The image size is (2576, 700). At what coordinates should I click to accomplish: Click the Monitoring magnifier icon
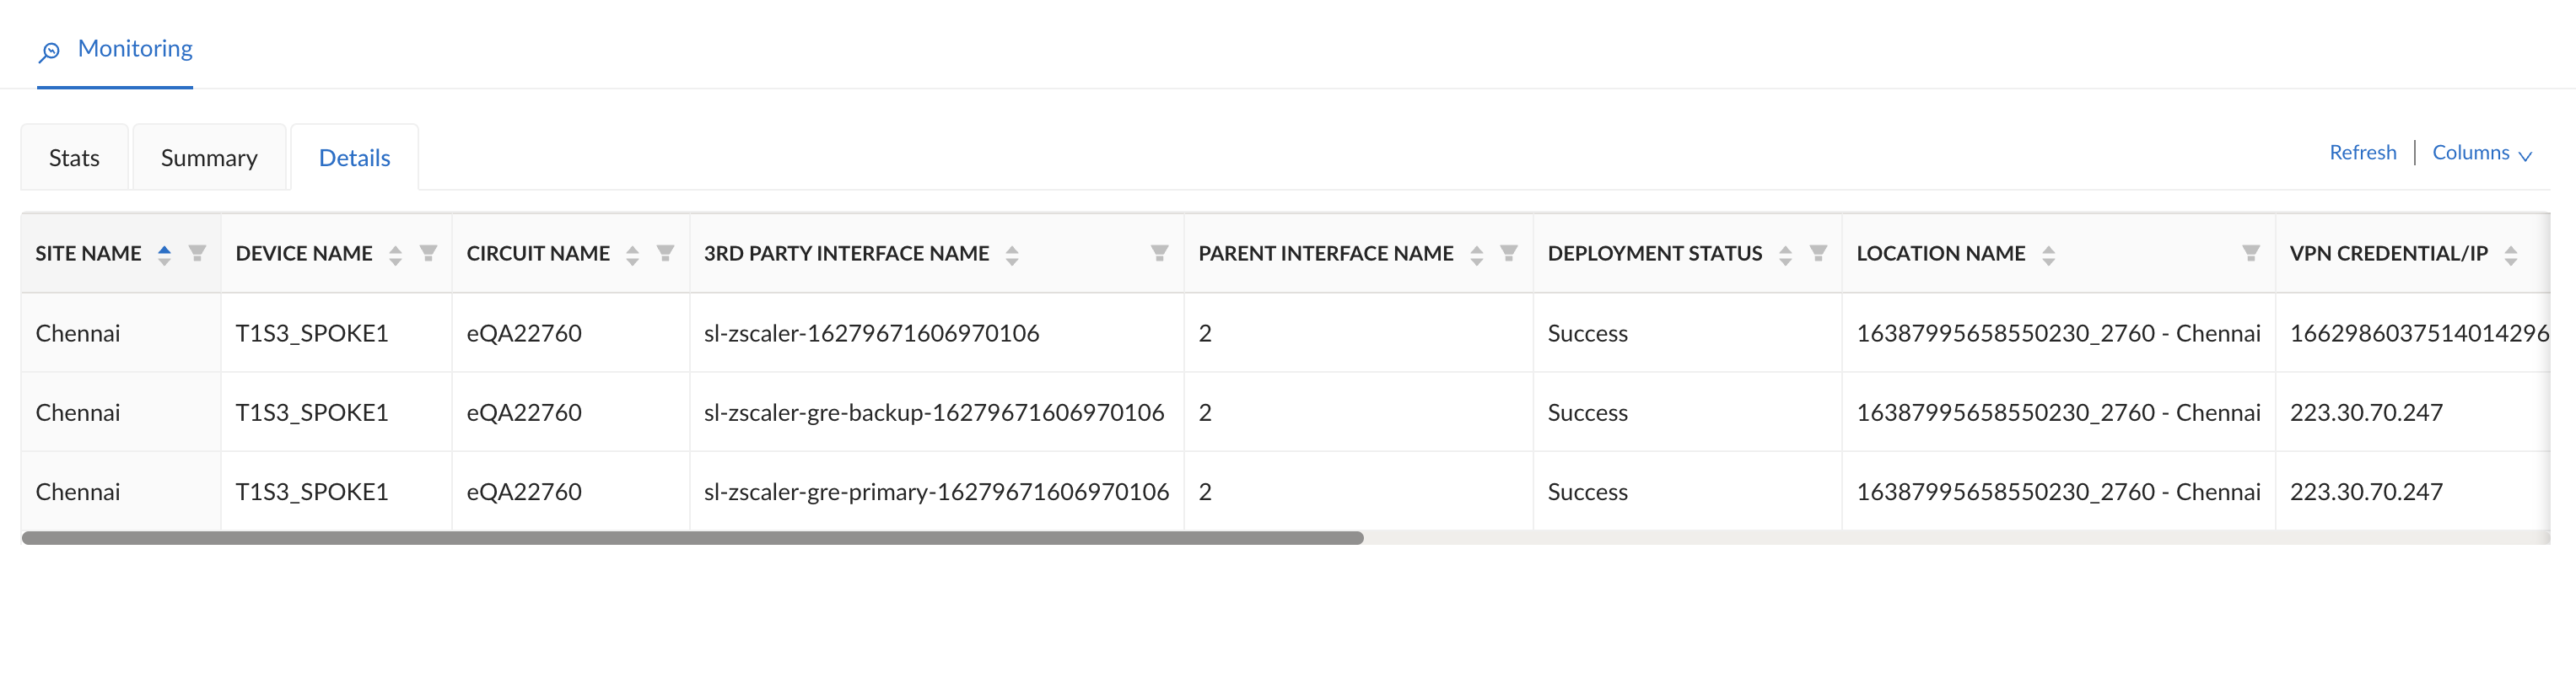point(49,51)
